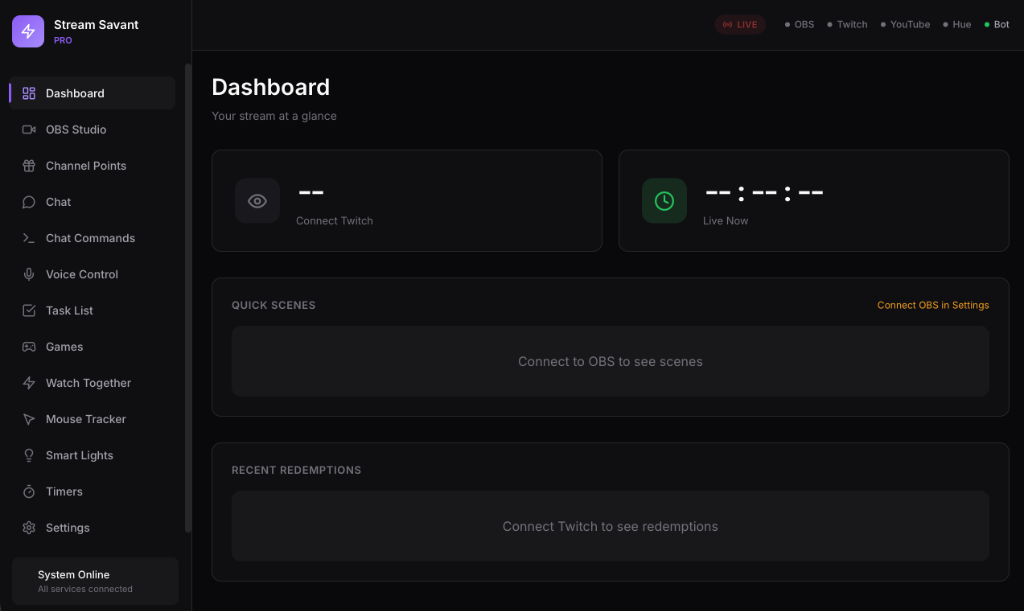Click the LIVE badge at the top
This screenshot has height=611, width=1024.
click(x=740, y=24)
